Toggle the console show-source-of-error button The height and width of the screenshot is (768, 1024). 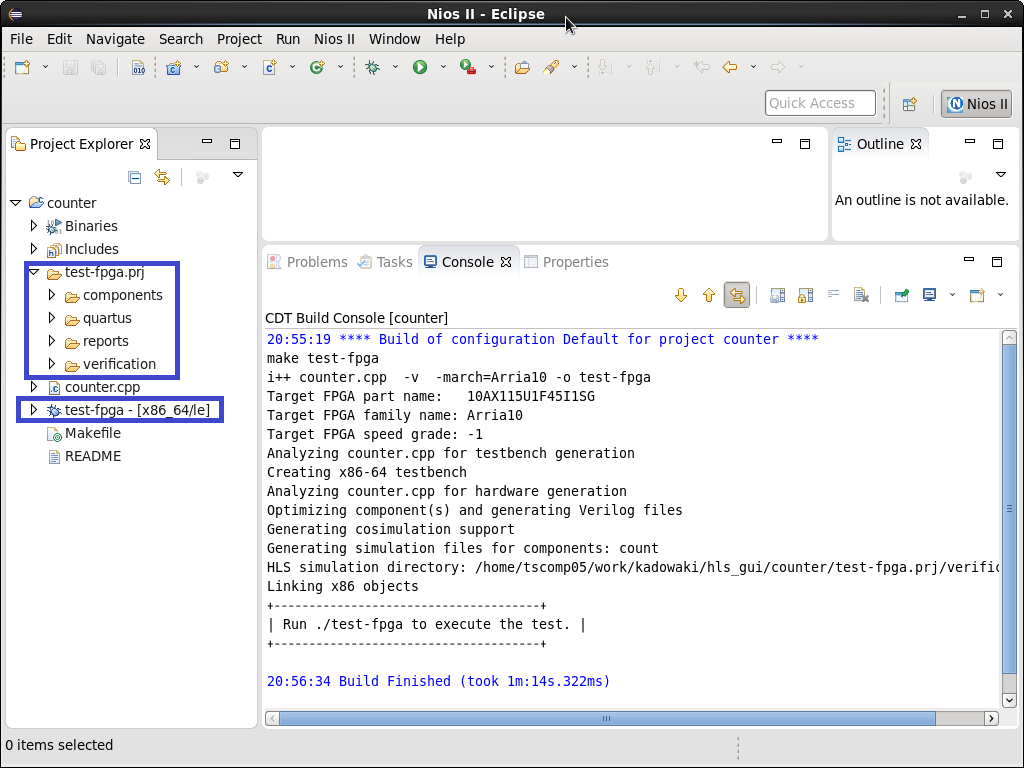coord(737,295)
